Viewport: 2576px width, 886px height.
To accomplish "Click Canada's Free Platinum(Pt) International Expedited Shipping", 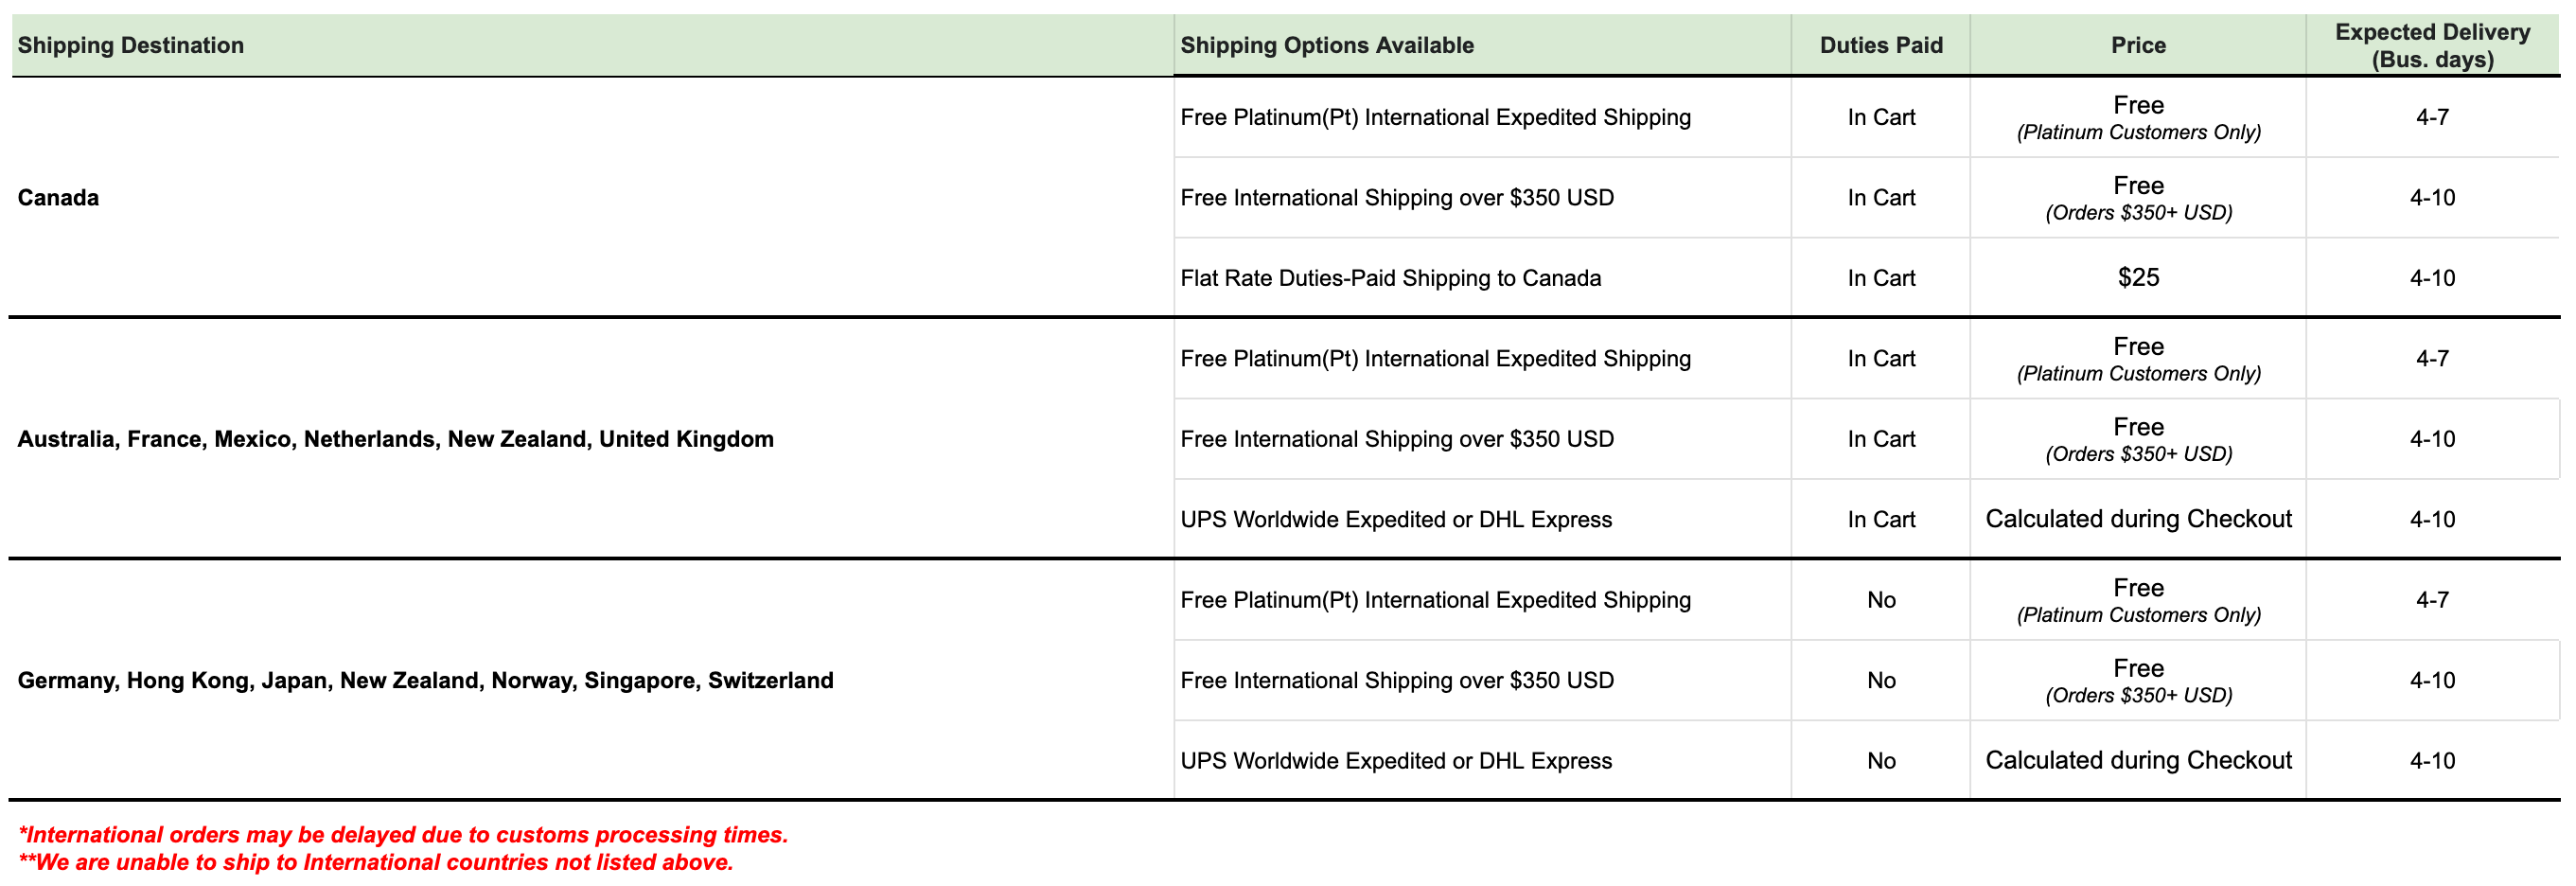I will coord(1435,117).
